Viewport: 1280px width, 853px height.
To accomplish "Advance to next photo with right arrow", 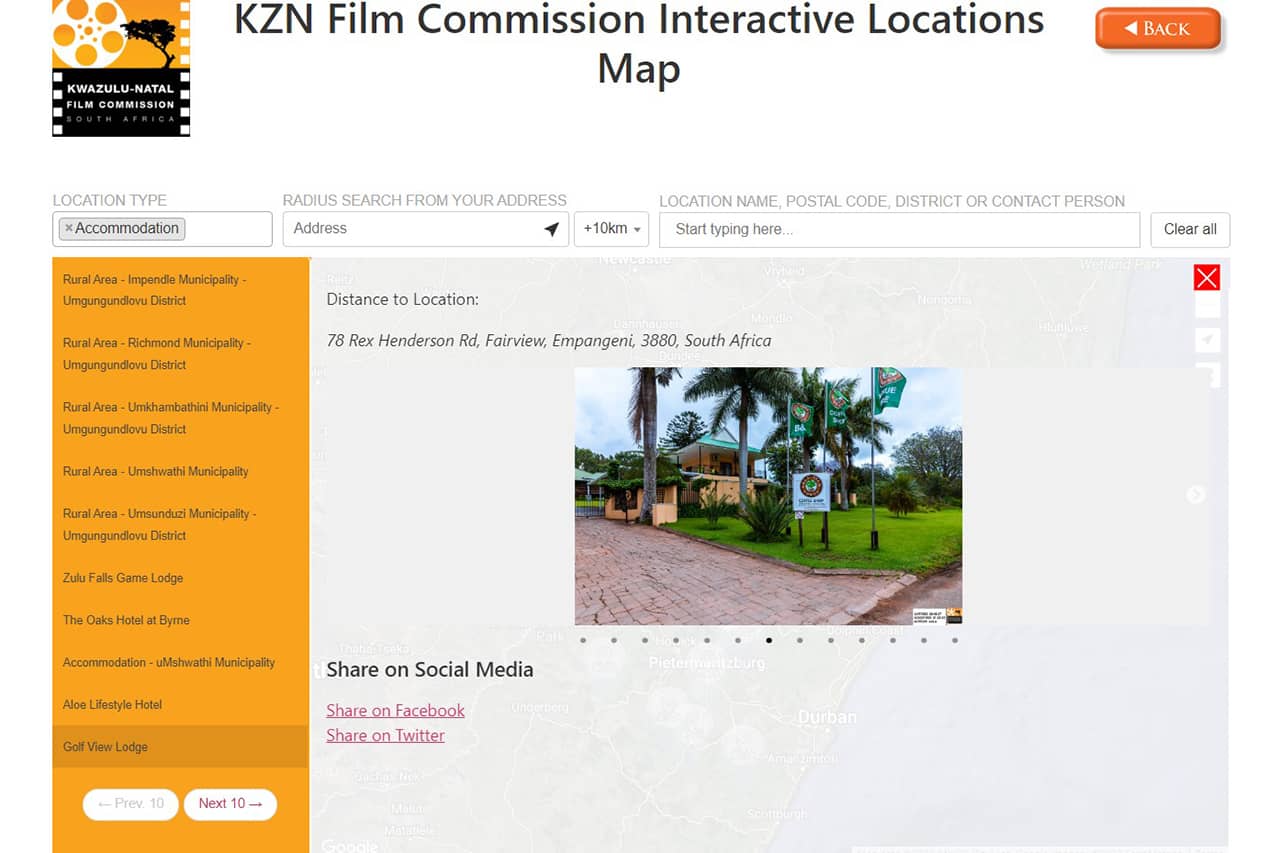I will 1195,495.
